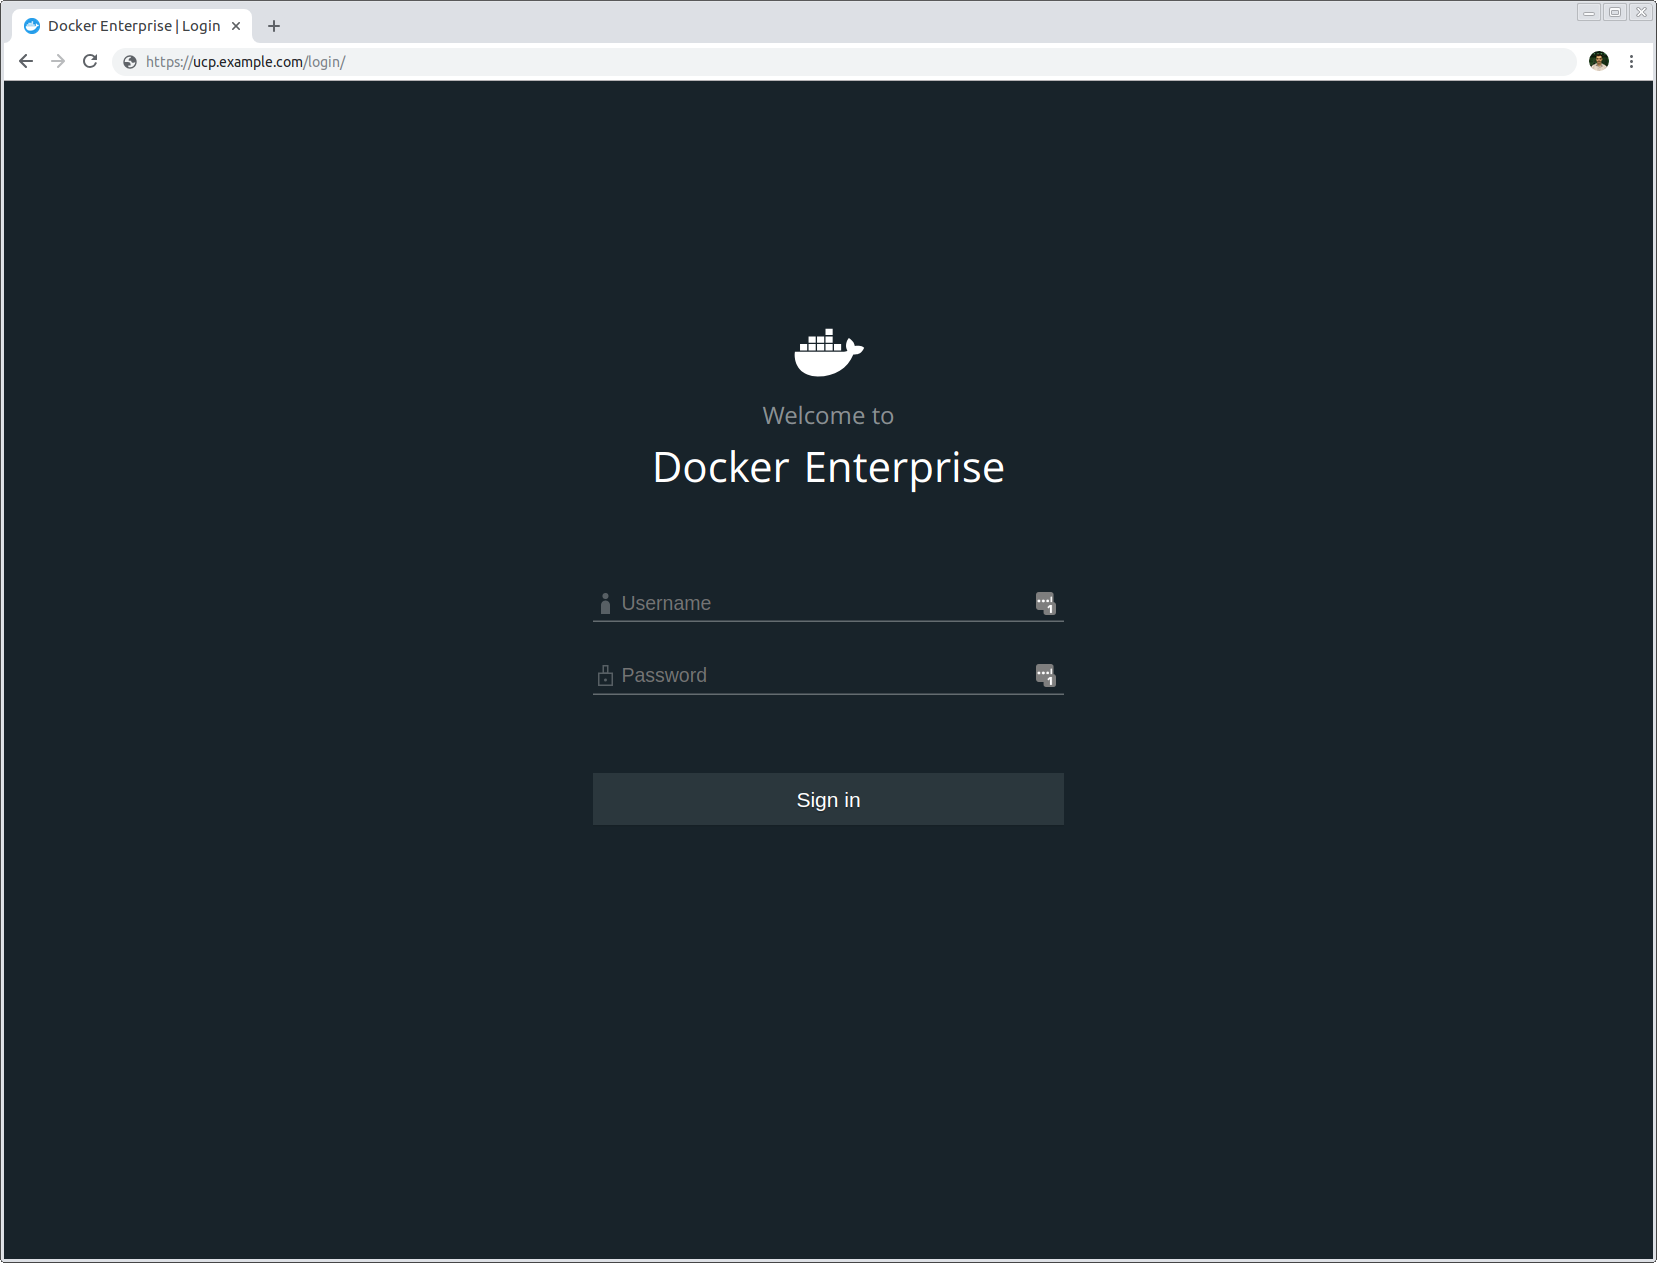The width and height of the screenshot is (1657, 1263).
Task: Open the password manager icon in Username field
Action: (1044, 603)
